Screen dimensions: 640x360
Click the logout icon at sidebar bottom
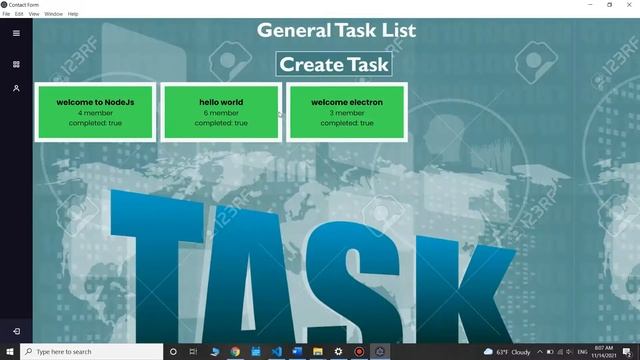point(16,331)
